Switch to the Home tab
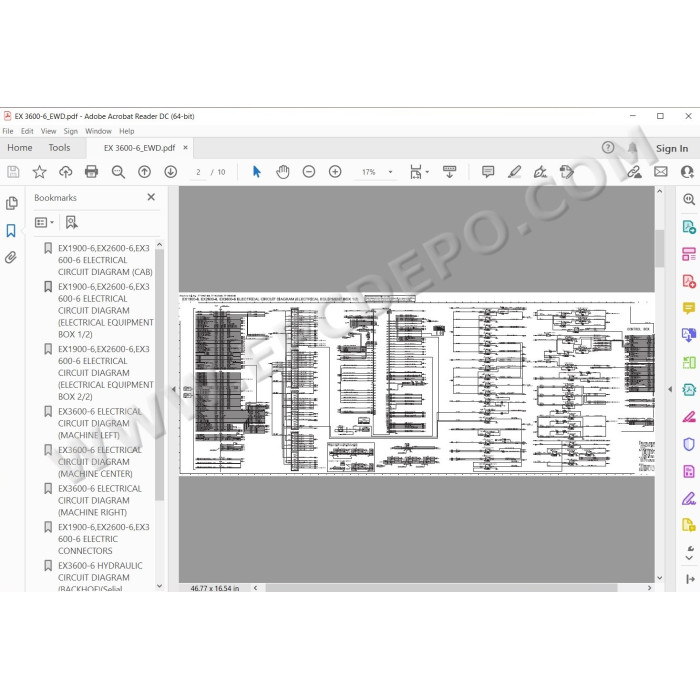The width and height of the screenshot is (700, 700). pyautogui.click(x=20, y=148)
